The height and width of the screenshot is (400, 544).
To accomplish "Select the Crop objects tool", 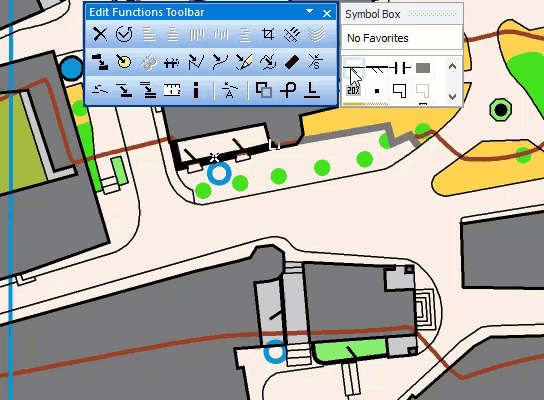I will (268, 34).
